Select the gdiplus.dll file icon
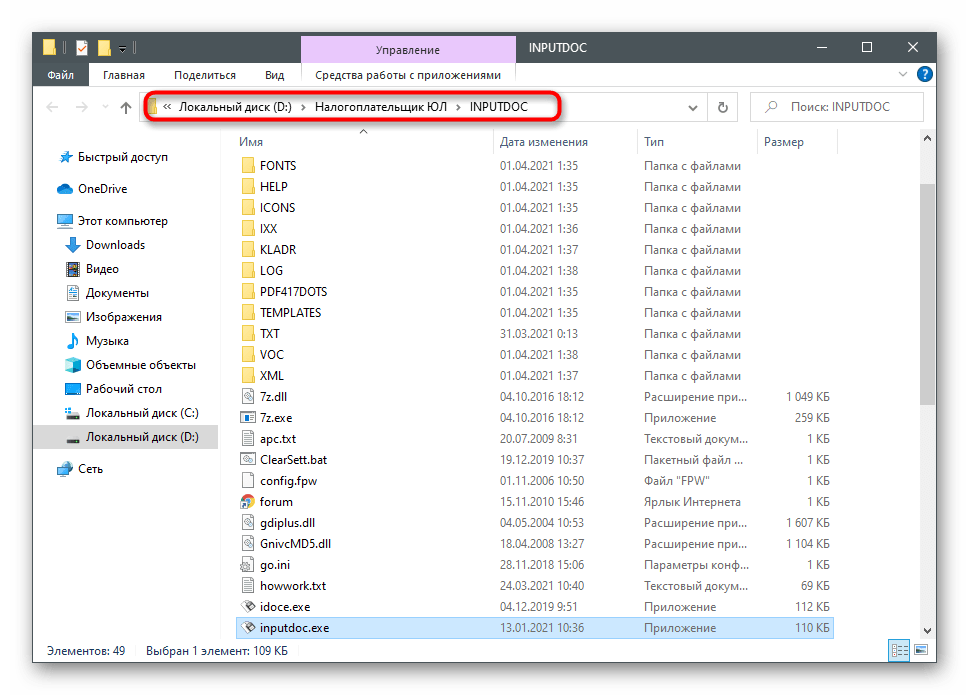The image size is (969, 695). coord(248,523)
